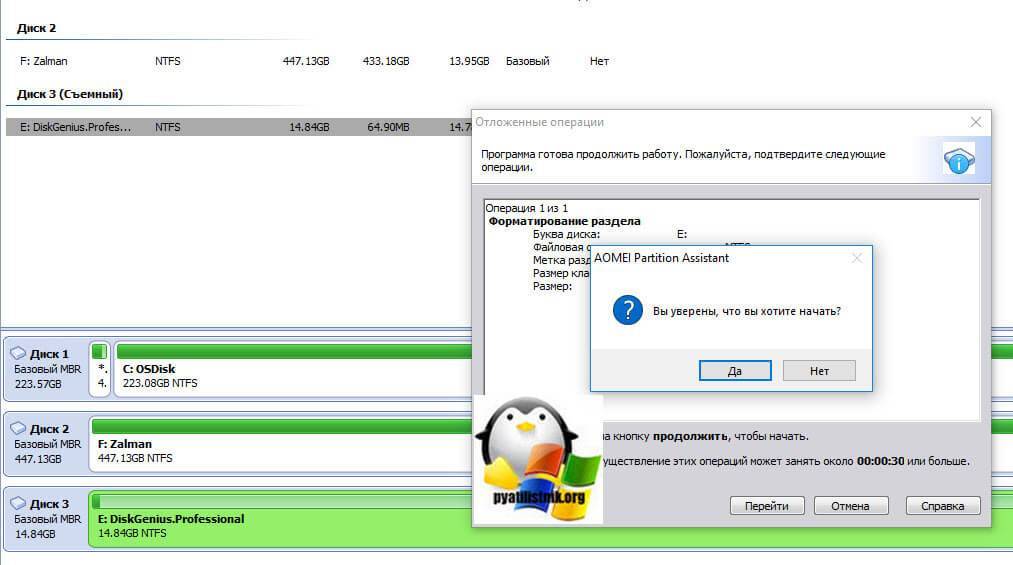Select the C: OSDisk partition block
Viewport: 1013px width, 565px height.
tap(294, 369)
